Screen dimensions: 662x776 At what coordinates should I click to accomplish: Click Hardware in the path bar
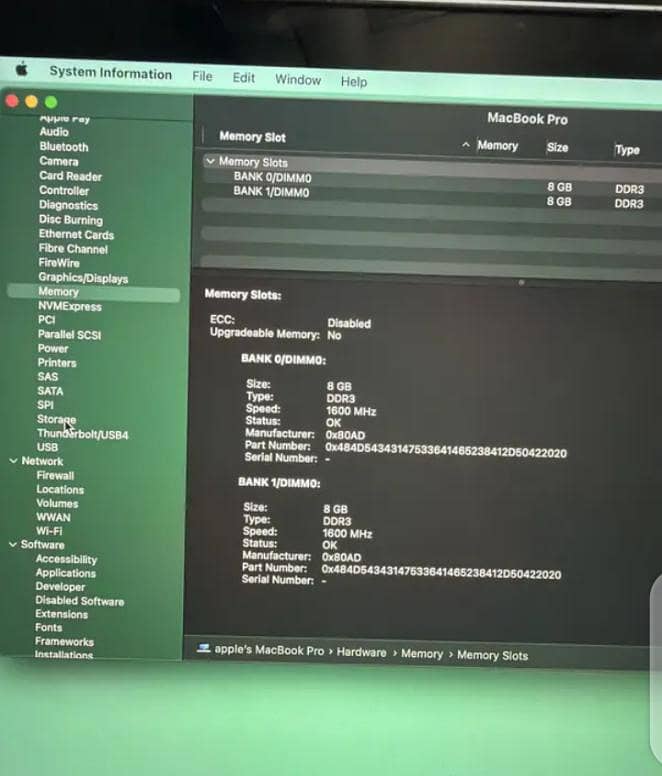pos(361,652)
